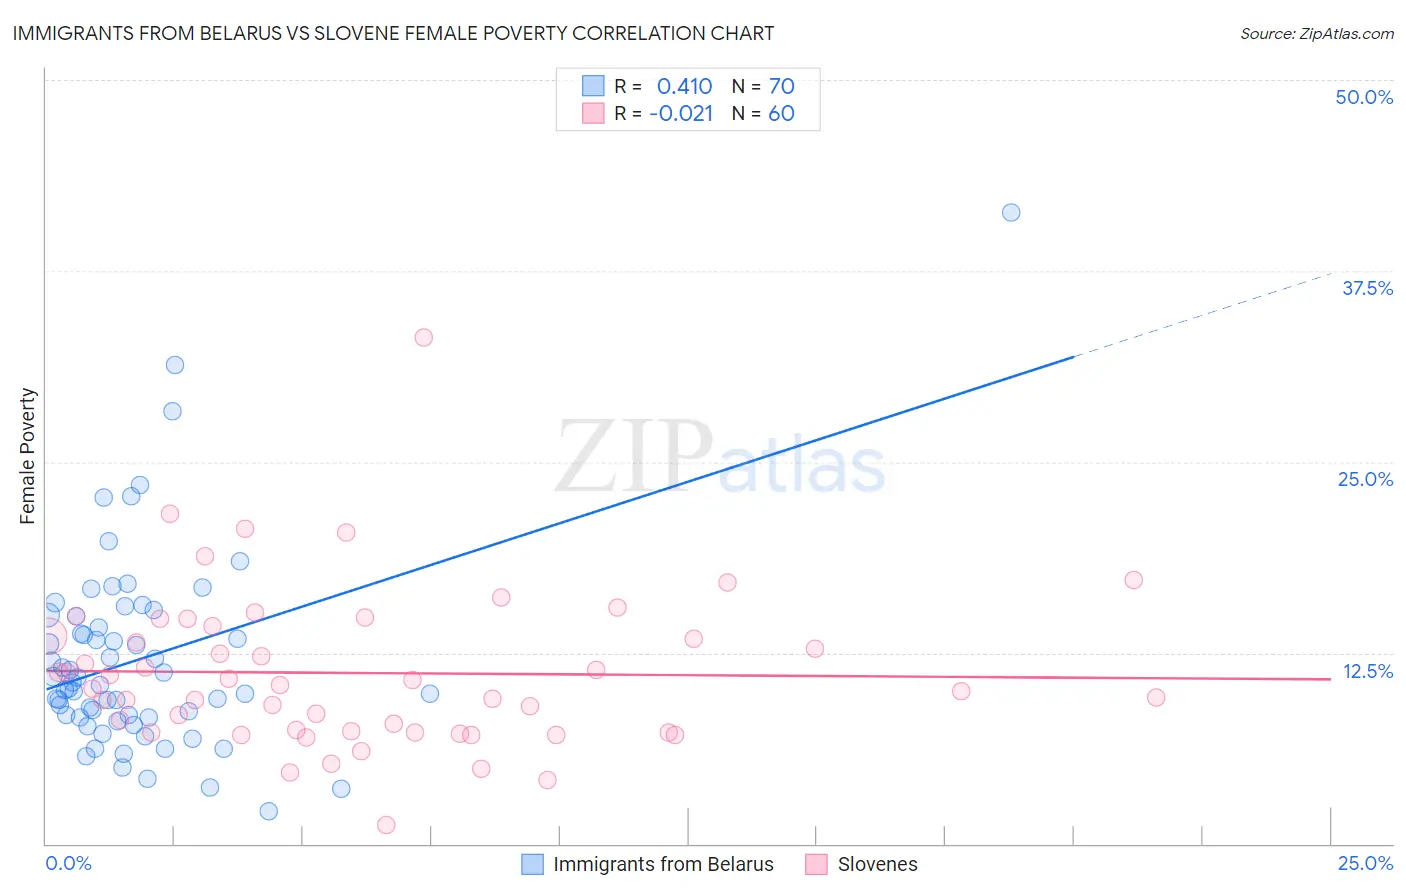Click the pink data point near 33%
The height and width of the screenshot is (892, 1406).
point(424,337)
